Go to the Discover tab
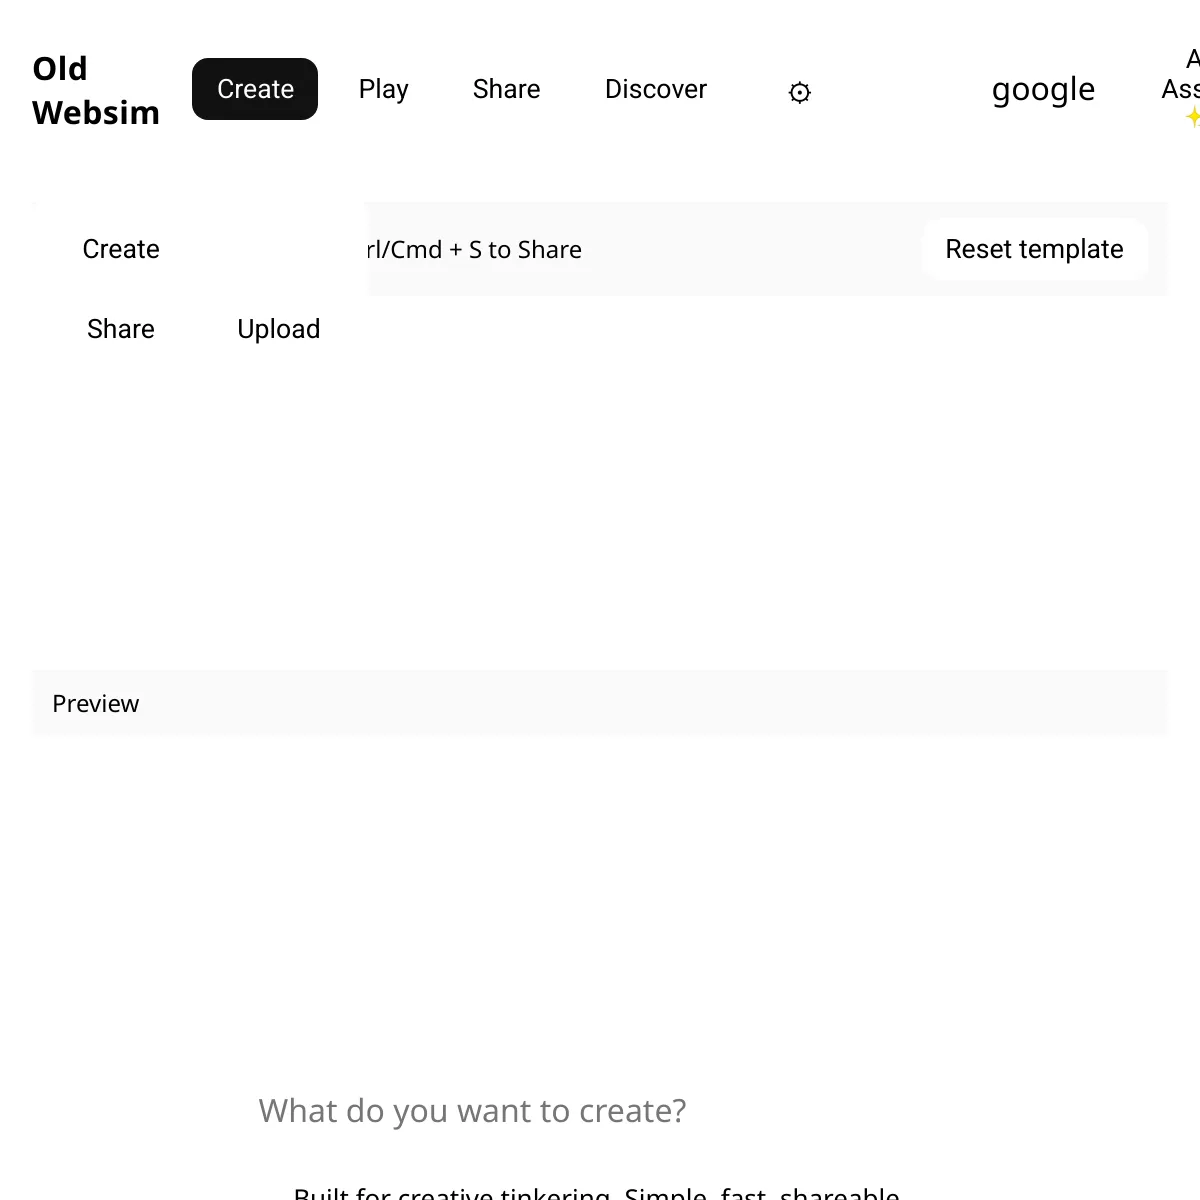The width and height of the screenshot is (1200, 1200). 656,89
